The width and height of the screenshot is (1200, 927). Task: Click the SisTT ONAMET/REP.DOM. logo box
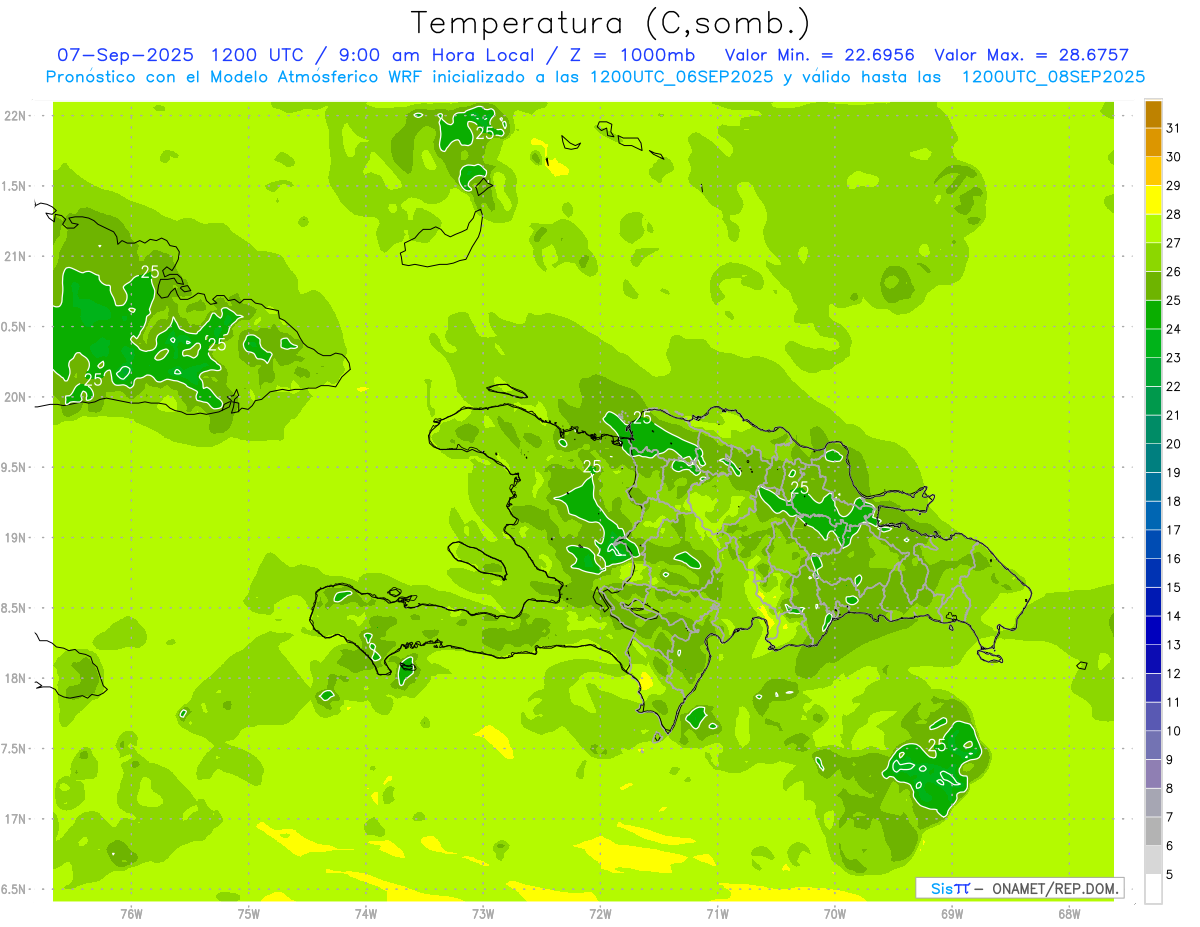coord(1019,888)
